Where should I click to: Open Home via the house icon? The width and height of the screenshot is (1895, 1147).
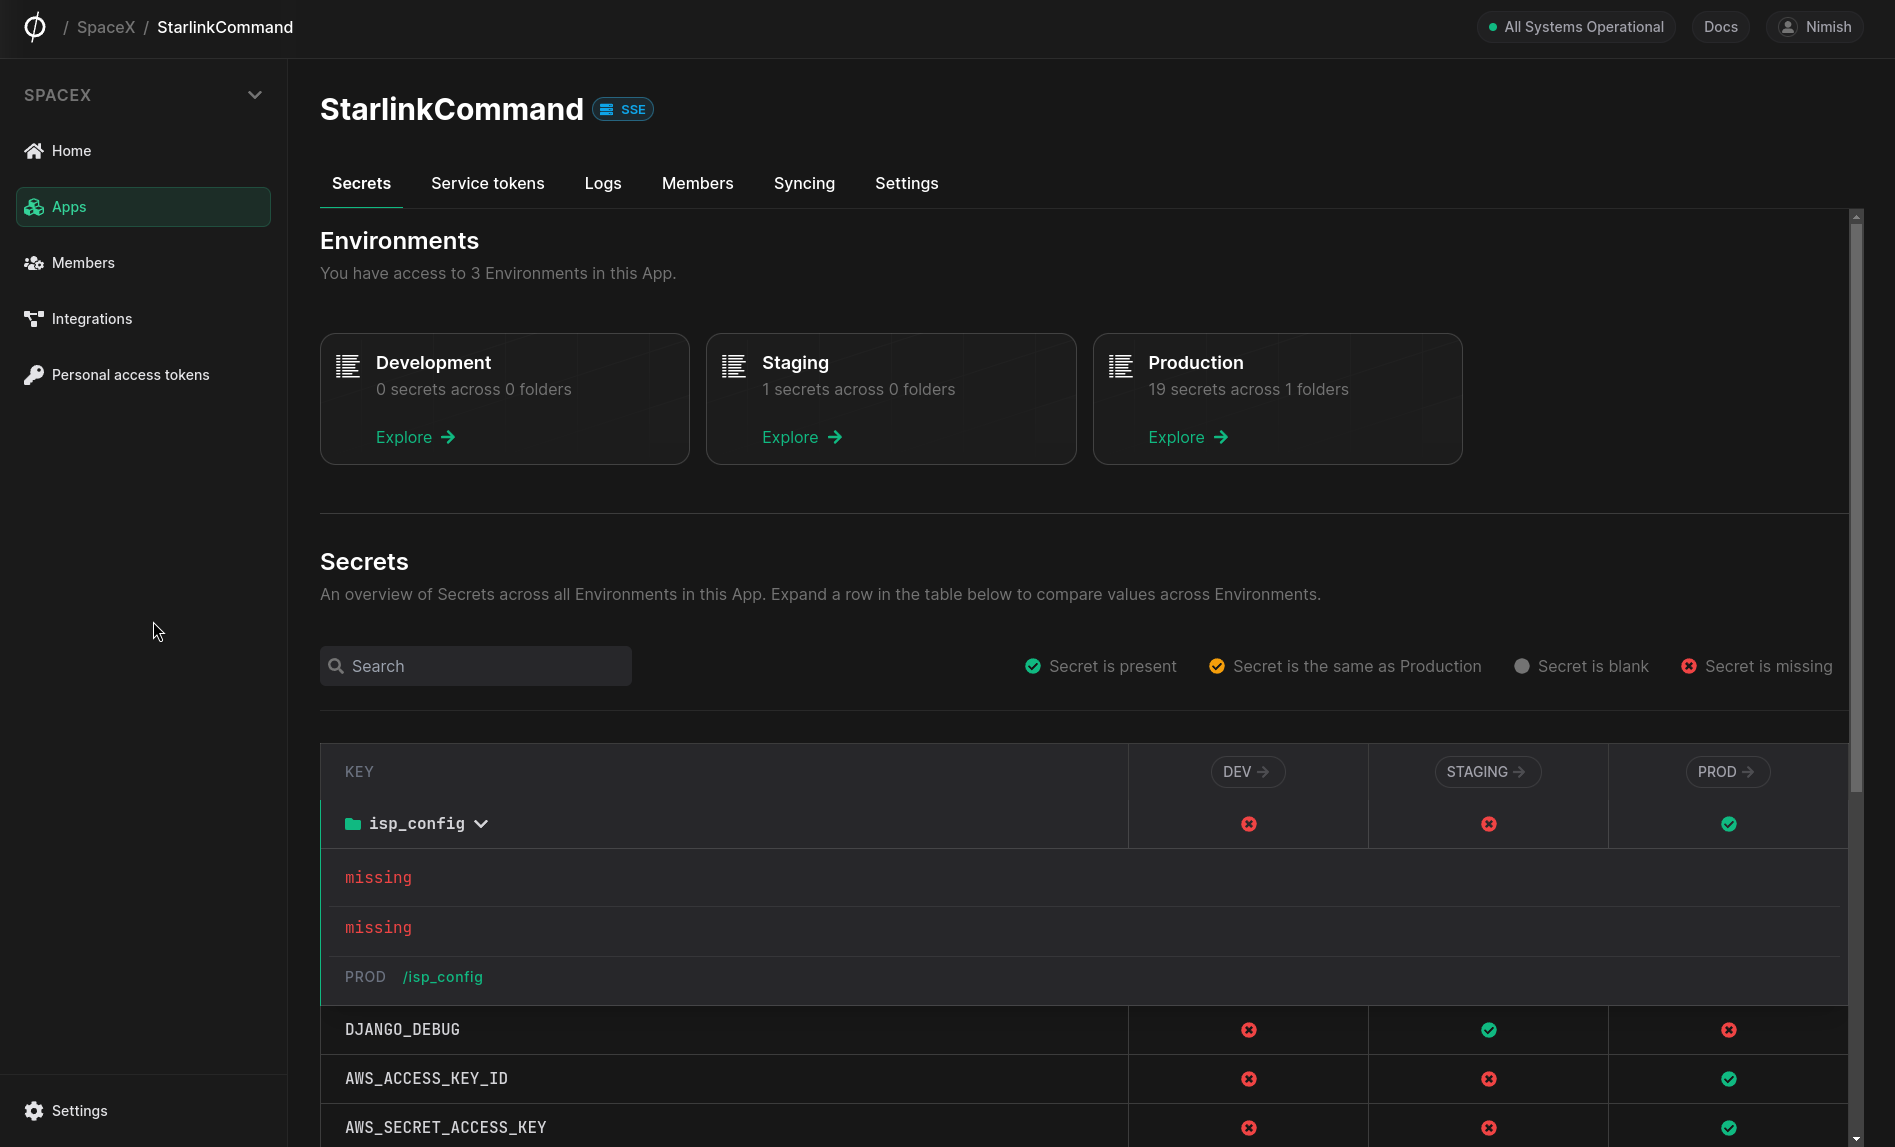[34, 151]
